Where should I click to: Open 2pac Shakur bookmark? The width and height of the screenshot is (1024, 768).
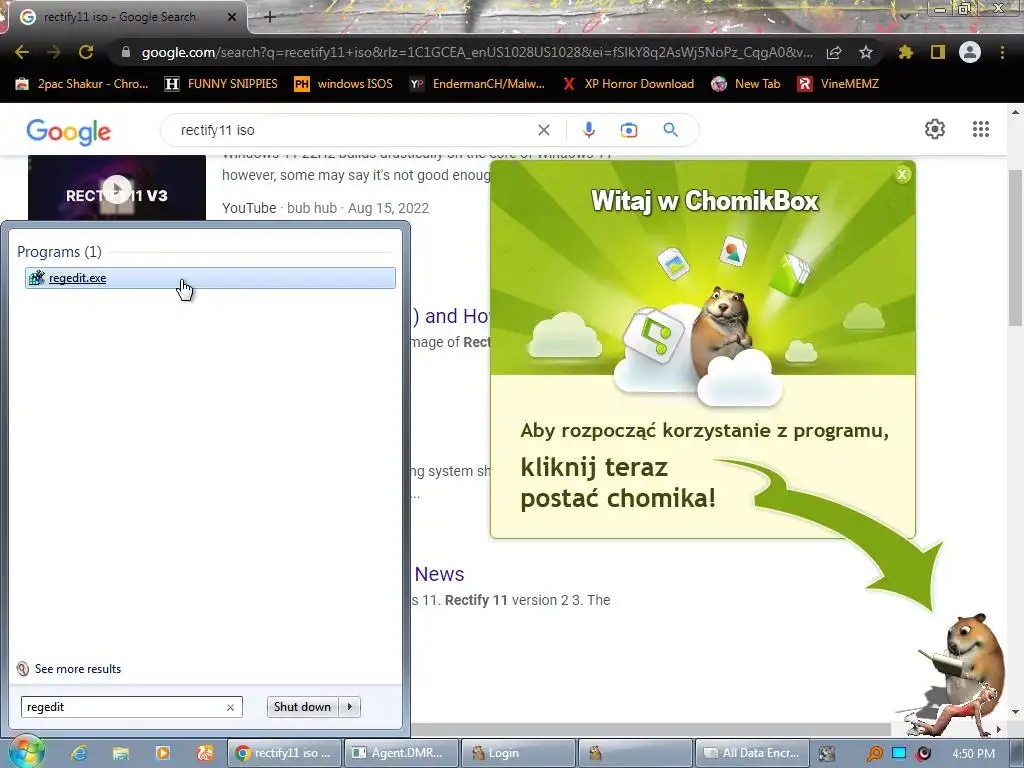(82, 84)
